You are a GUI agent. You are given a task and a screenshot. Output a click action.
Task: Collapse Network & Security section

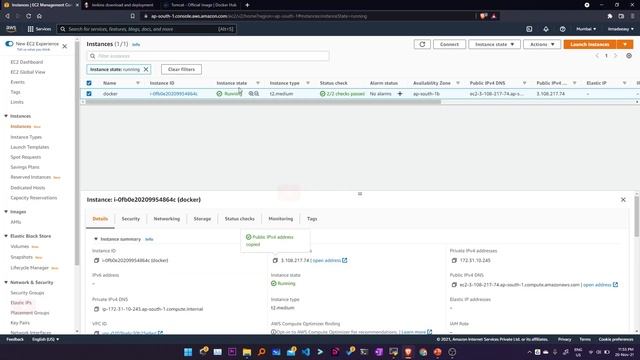click(x=6, y=282)
